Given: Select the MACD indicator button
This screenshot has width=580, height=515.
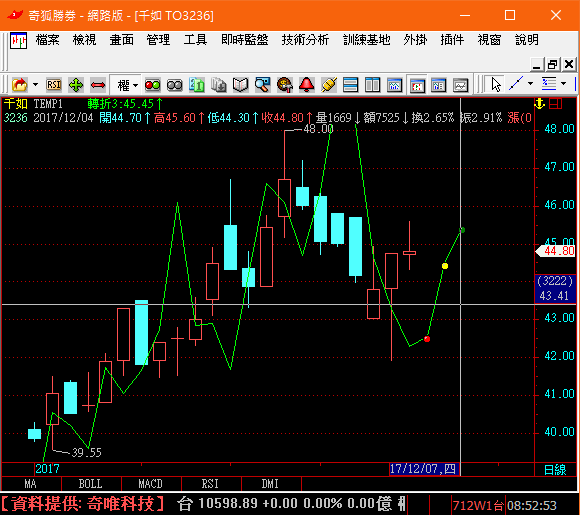Looking at the screenshot, I should pos(151,484).
